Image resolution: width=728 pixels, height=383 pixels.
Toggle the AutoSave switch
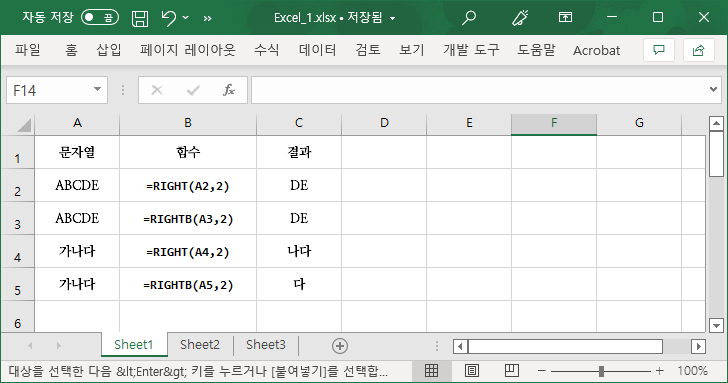point(100,18)
